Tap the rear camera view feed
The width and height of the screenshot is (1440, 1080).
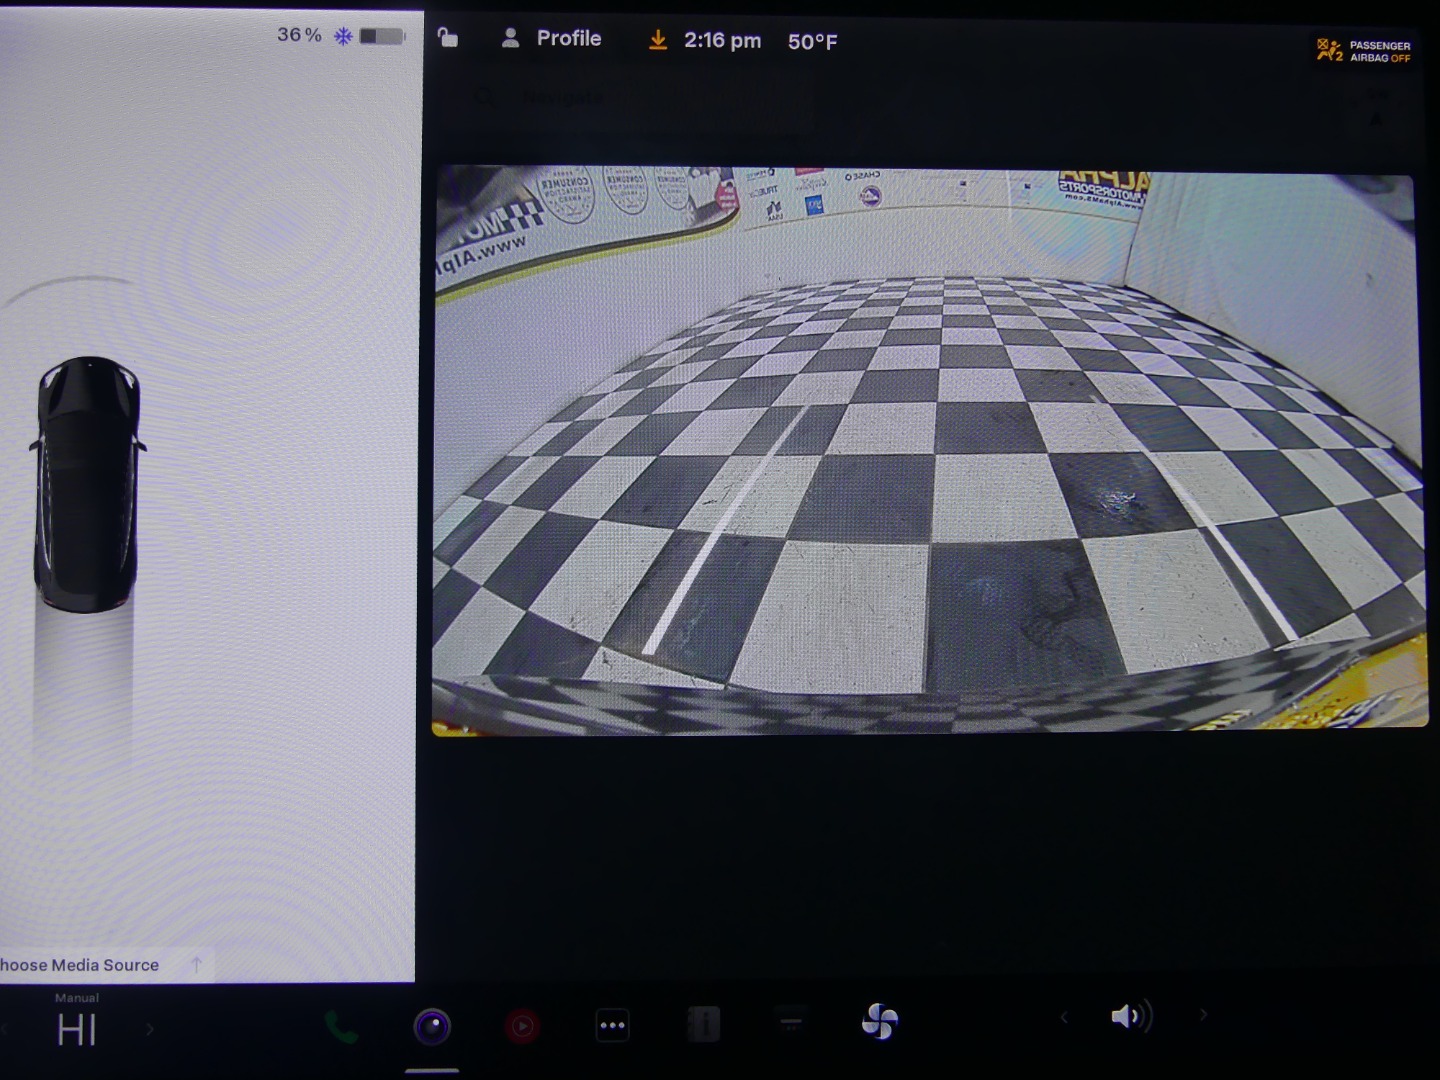pos(928,450)
